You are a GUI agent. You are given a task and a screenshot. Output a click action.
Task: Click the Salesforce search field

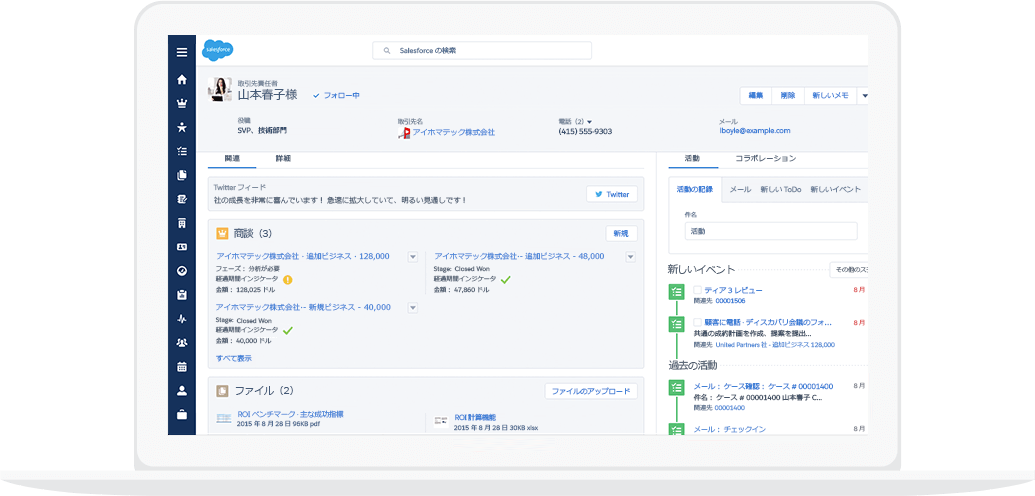tap(482, 50)
